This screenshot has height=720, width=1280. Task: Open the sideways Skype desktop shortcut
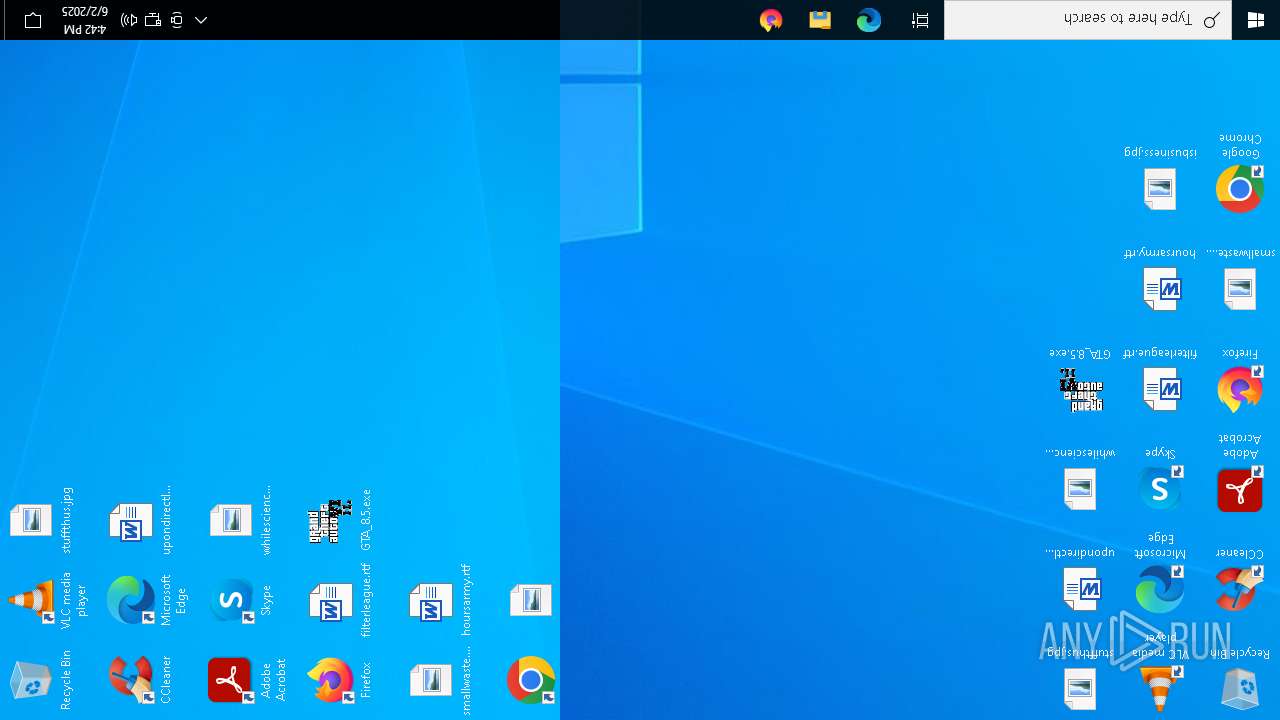point(231,600)
